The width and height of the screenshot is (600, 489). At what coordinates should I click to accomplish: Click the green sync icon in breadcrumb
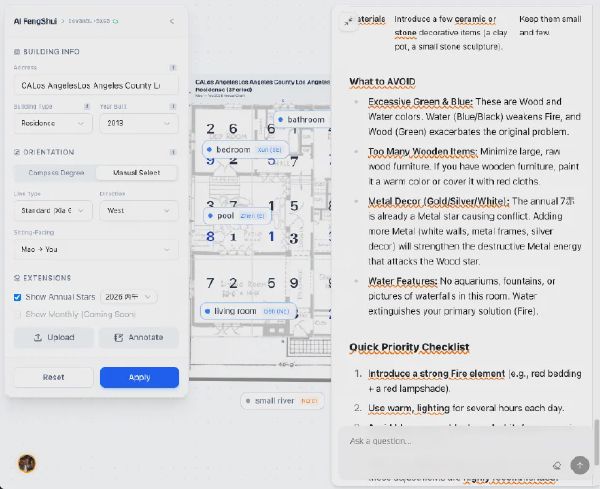pyautogui.click(x=116, y=21)
